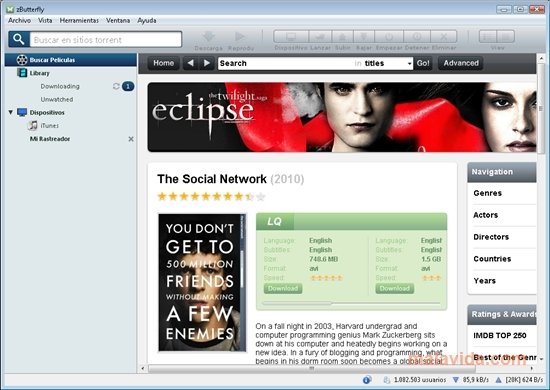Click the Bajar toolbar button
The image size is (550, 390).
click(x=364, y=36)
